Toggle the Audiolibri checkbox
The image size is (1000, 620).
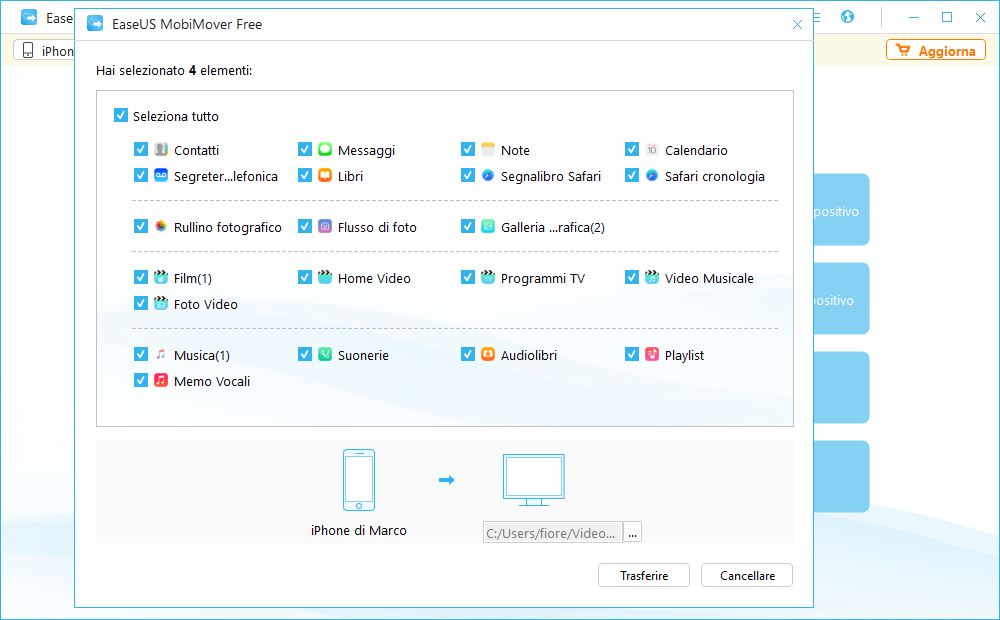468,355
